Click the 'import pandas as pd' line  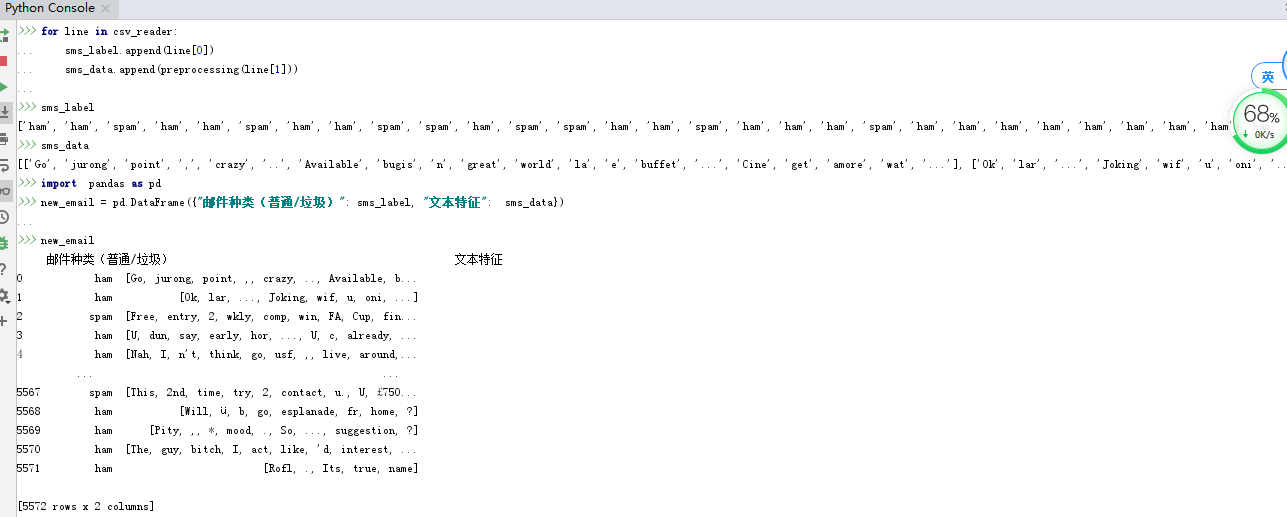point(101,183)
